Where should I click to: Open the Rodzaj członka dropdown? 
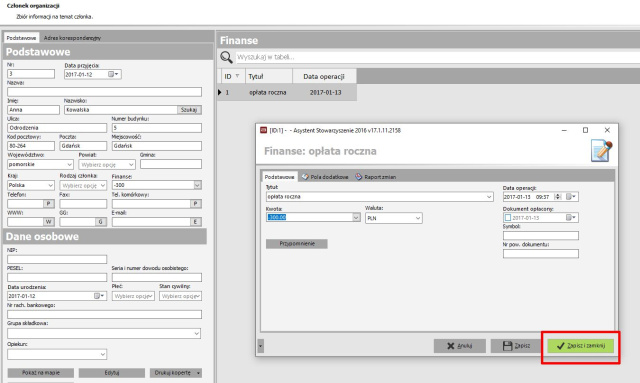point(102,185)
